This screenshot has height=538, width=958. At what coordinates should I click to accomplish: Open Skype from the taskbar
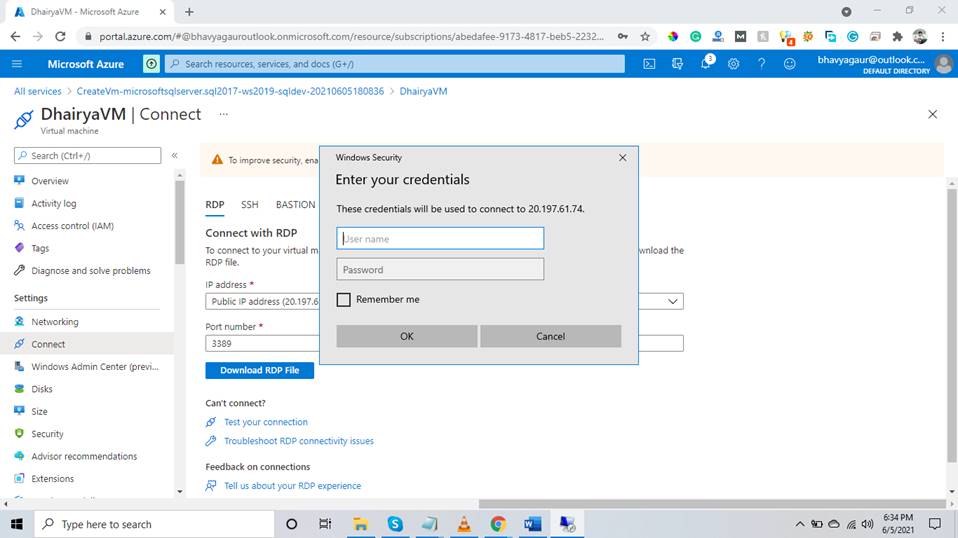click(395, 524)
